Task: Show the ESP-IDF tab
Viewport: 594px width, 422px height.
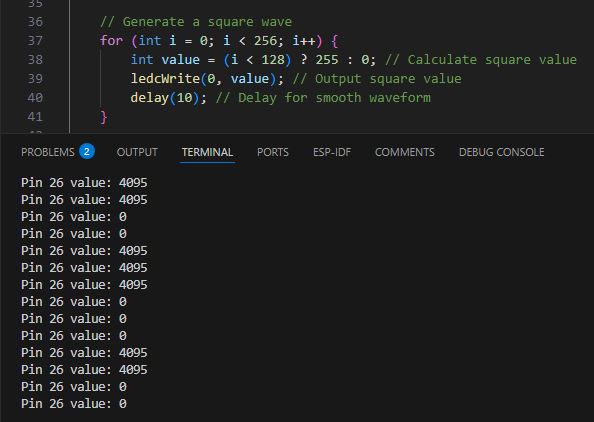Action: pos(332,152)
